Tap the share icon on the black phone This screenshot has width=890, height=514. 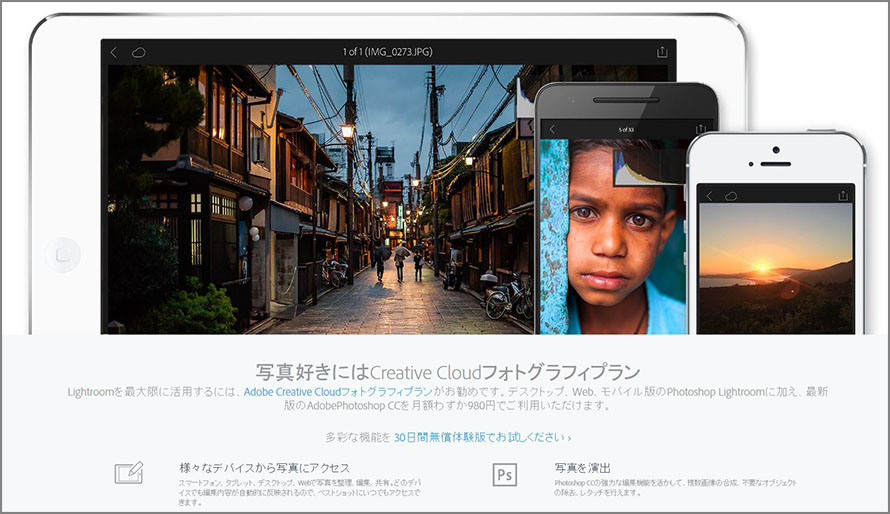click(x=702, y=129)
